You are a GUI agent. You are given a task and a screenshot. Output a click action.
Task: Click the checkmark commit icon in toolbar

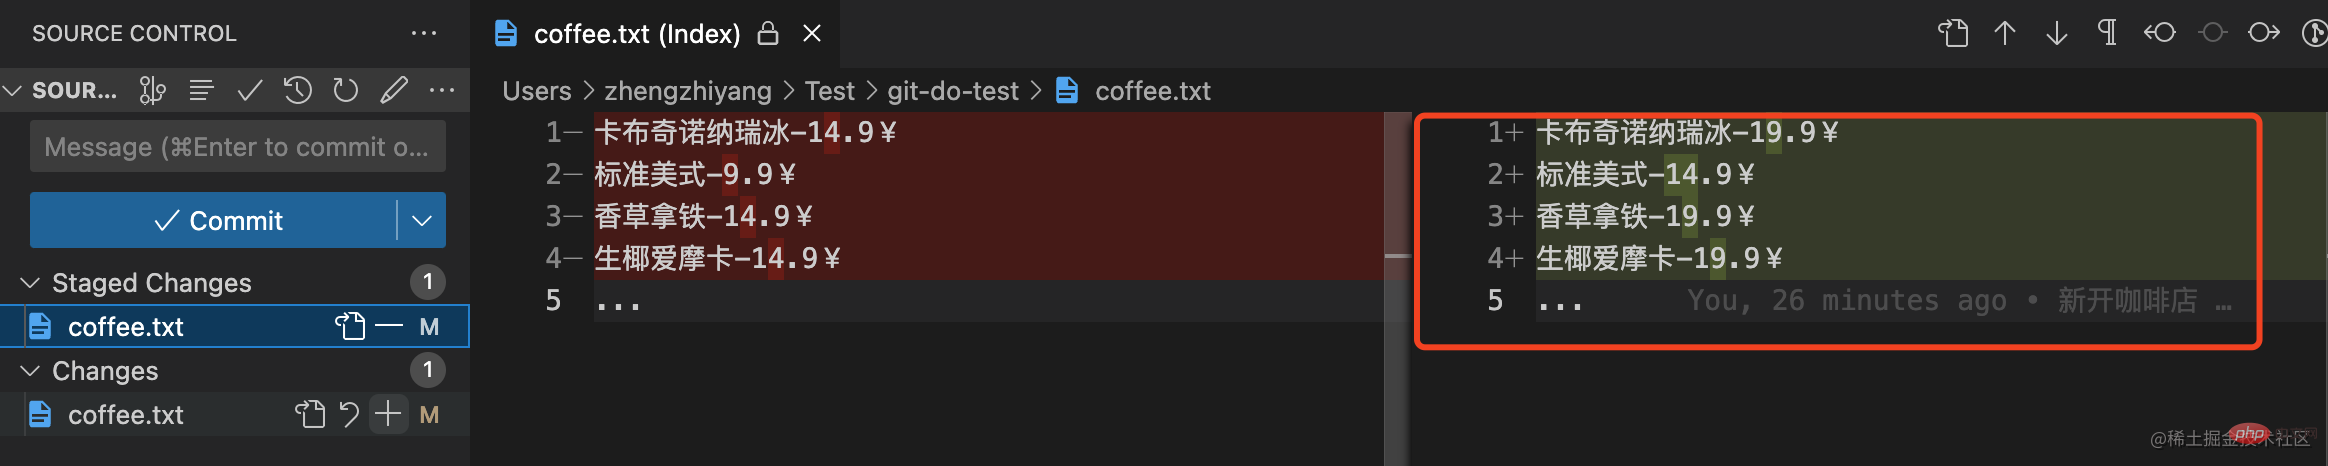250,91
